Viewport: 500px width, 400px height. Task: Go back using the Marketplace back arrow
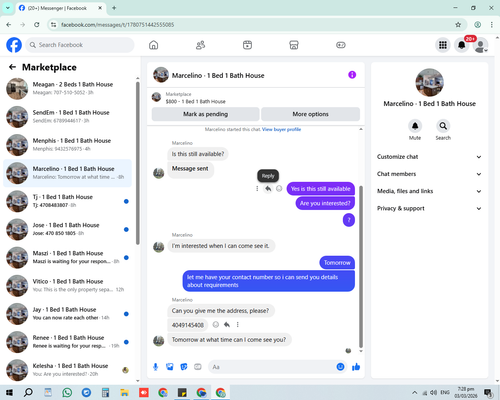[x=12, y=67]
